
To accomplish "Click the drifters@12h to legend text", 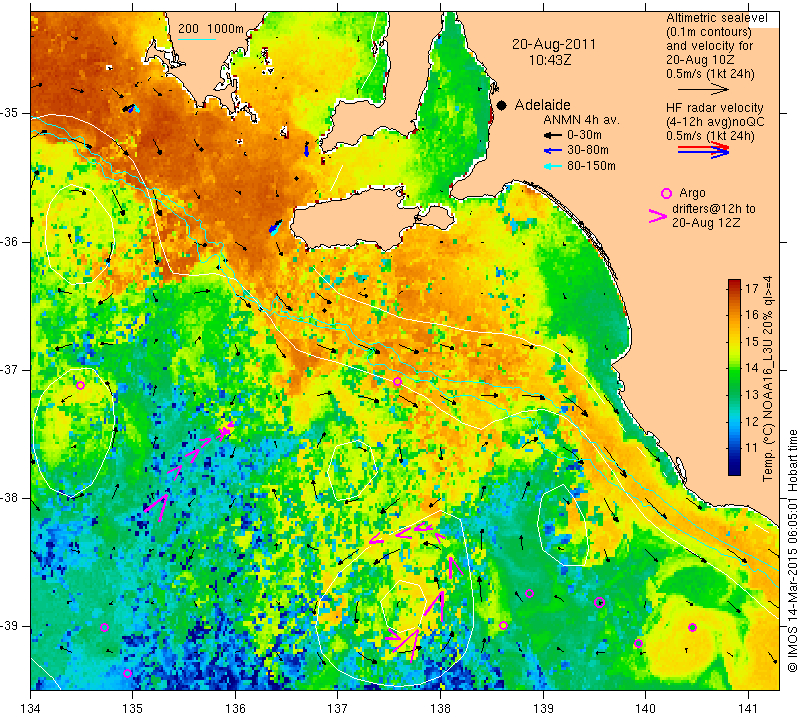I will tap(714, 209).
